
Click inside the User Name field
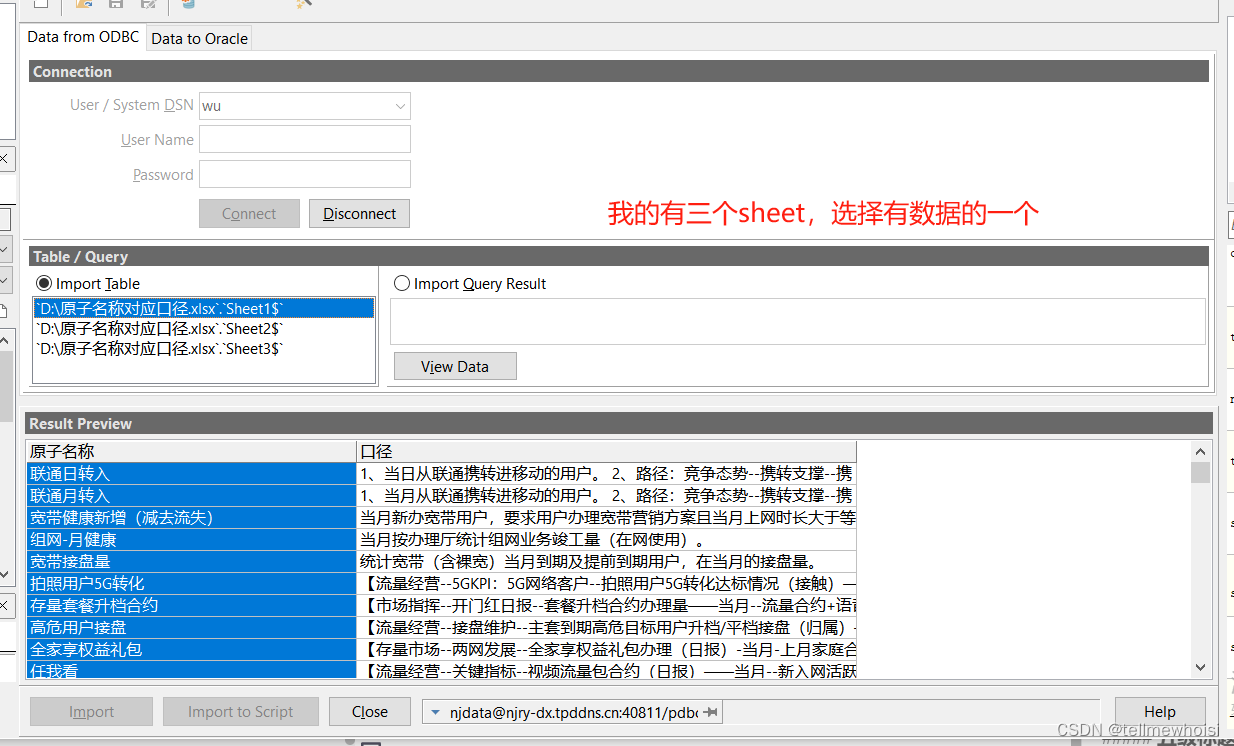pos(304,139)
